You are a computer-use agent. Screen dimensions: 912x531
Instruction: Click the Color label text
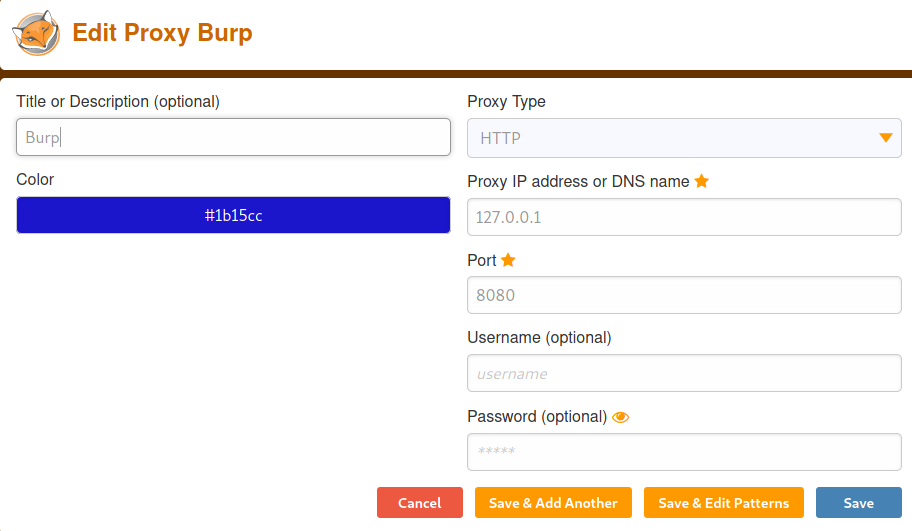tap(35, 179)
